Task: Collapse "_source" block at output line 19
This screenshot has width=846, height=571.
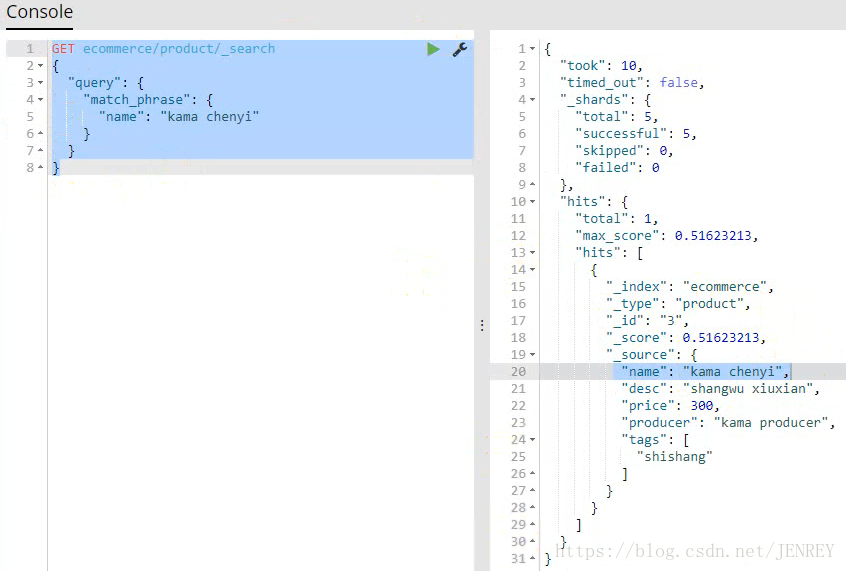Action: 533,355
